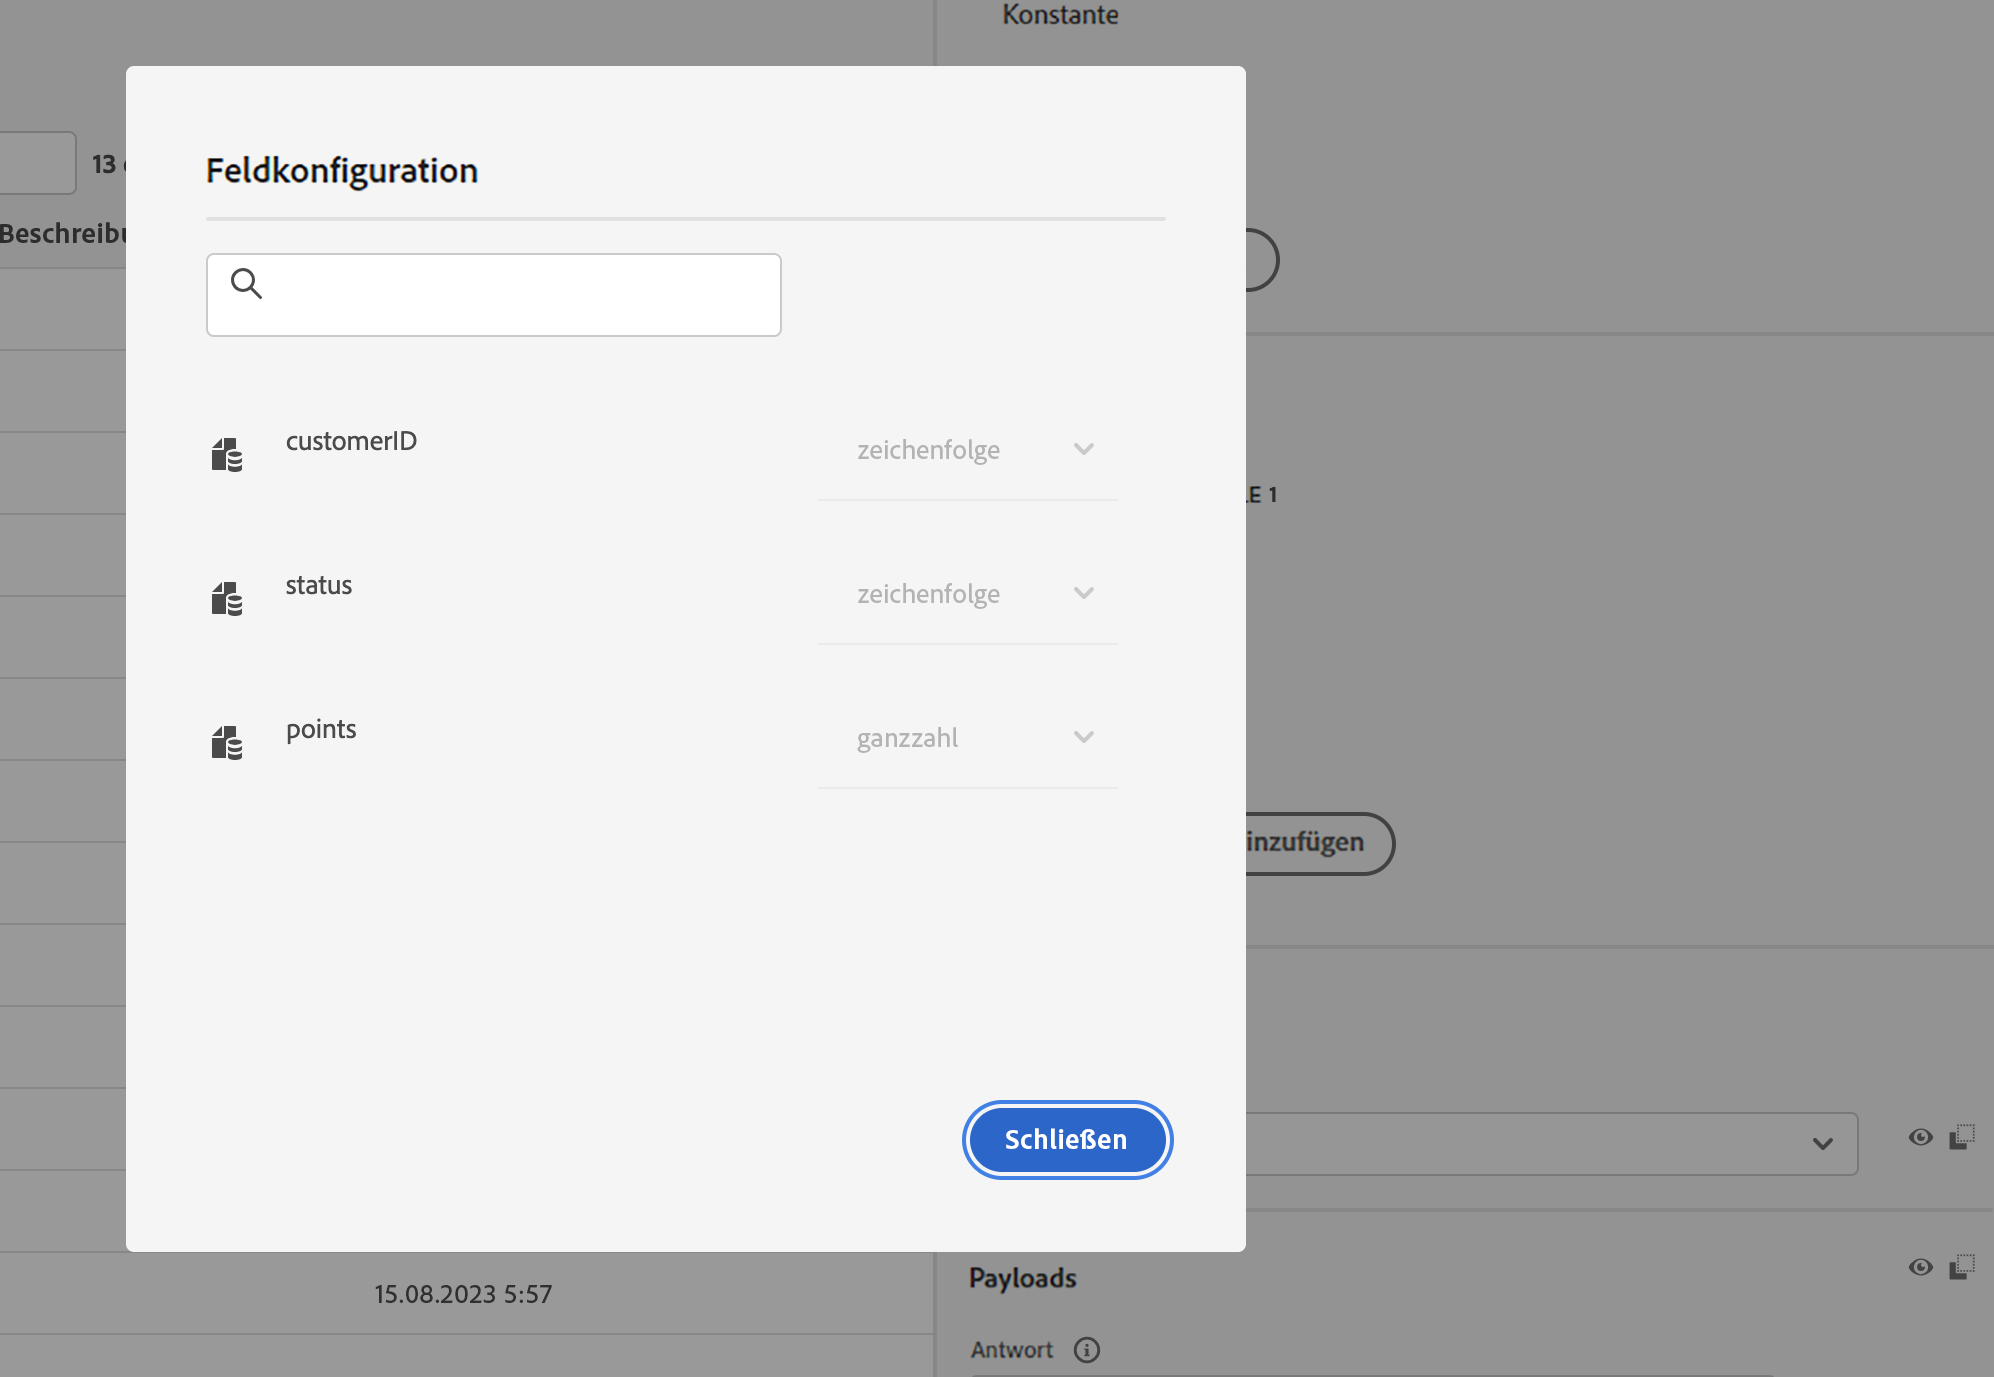Select the points field name
The image size is (1994, 1377).
point(321,729)
